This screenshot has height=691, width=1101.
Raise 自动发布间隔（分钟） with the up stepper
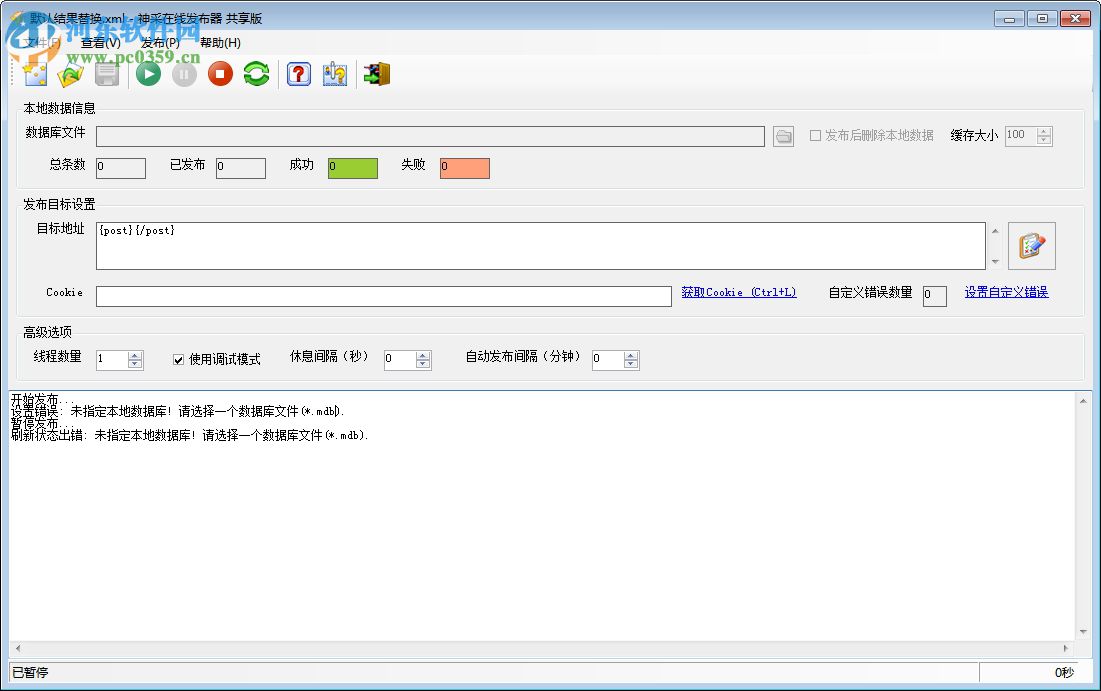click(629, 355)
